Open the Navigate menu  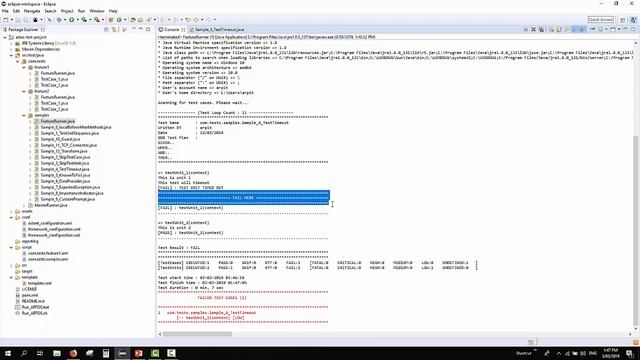coord(32,11)
